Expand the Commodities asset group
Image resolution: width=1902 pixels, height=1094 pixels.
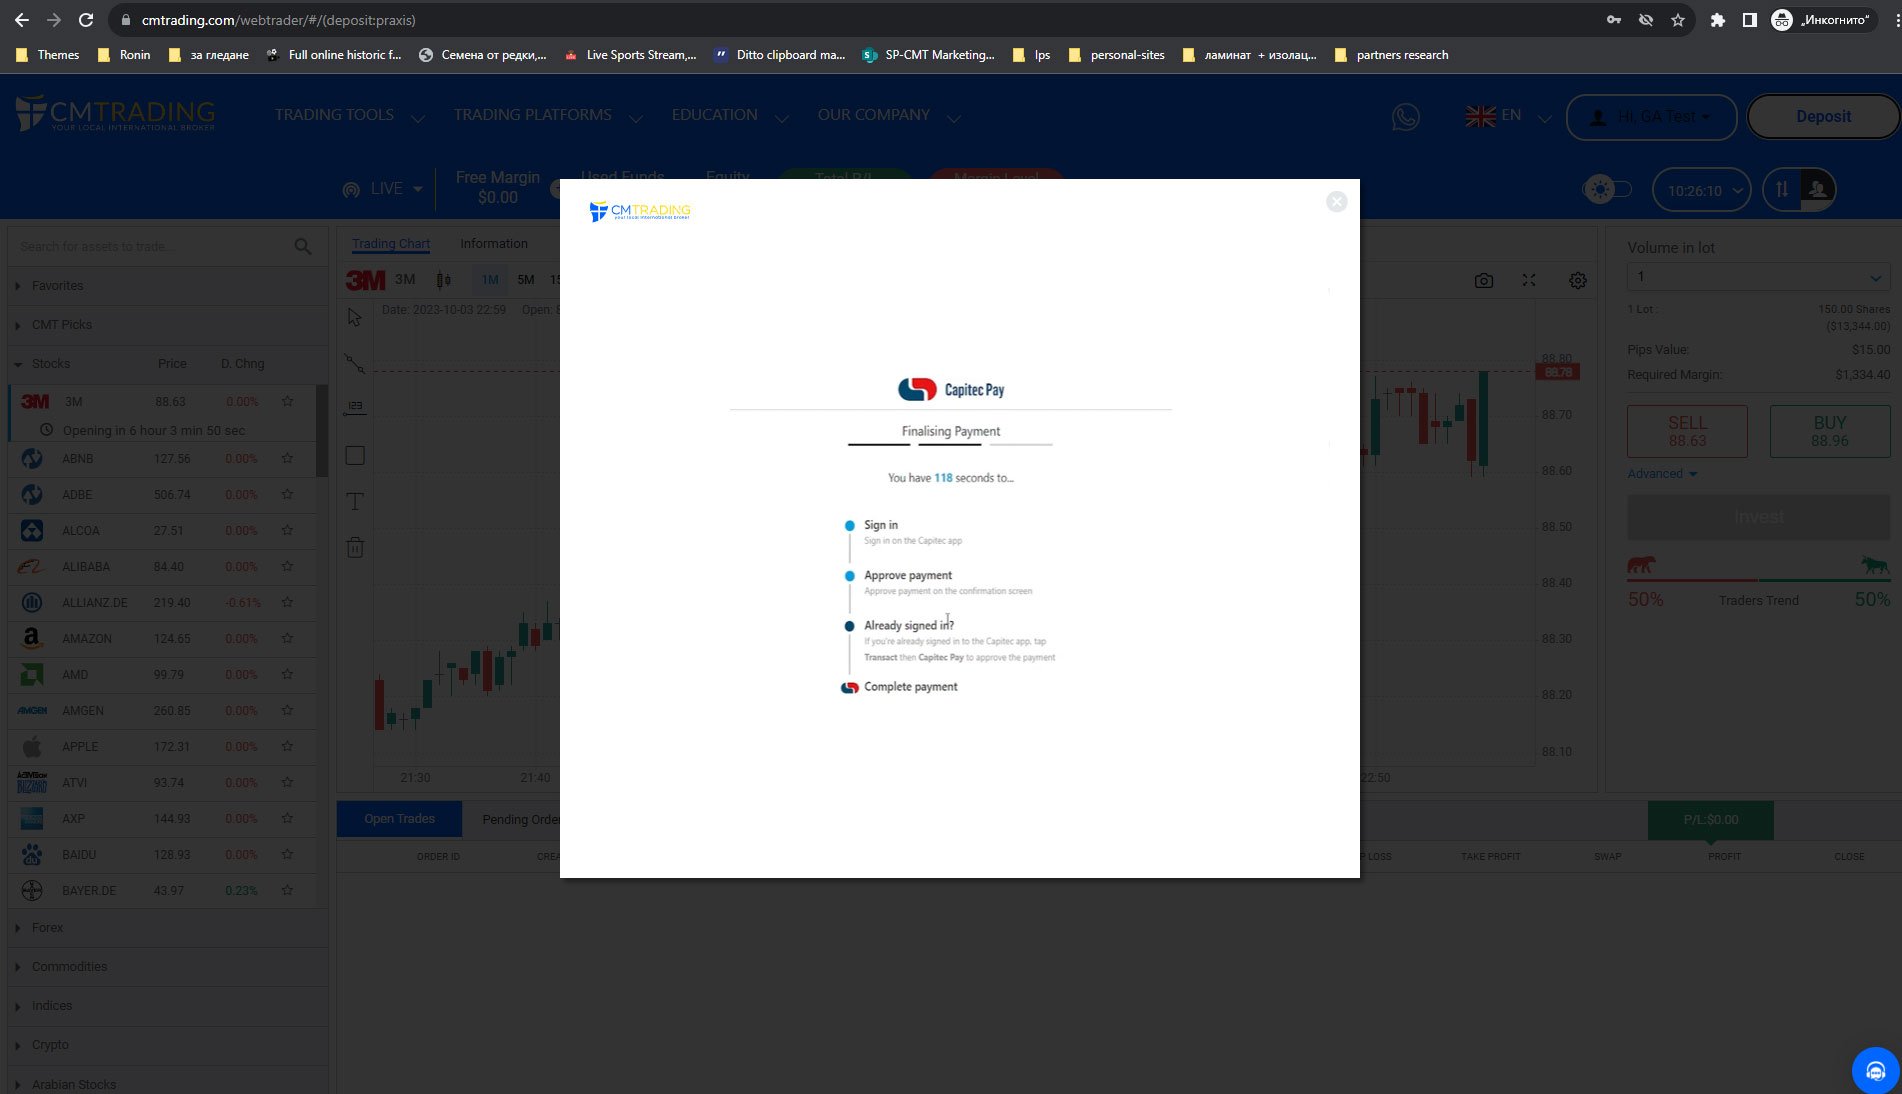167,967
